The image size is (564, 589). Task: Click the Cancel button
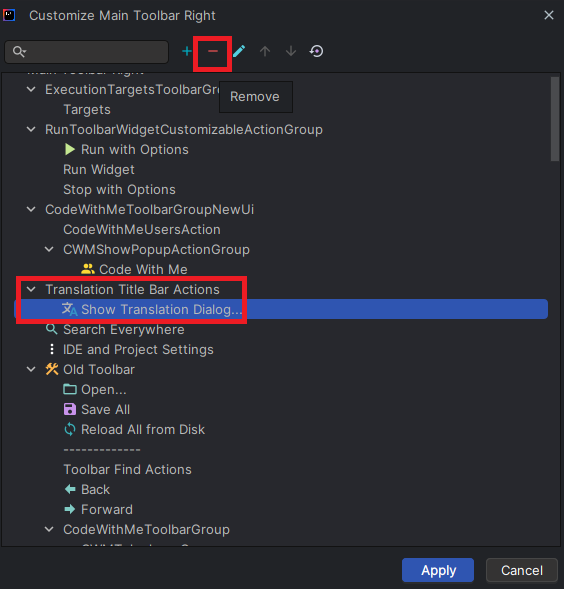(x=522, y=570)
